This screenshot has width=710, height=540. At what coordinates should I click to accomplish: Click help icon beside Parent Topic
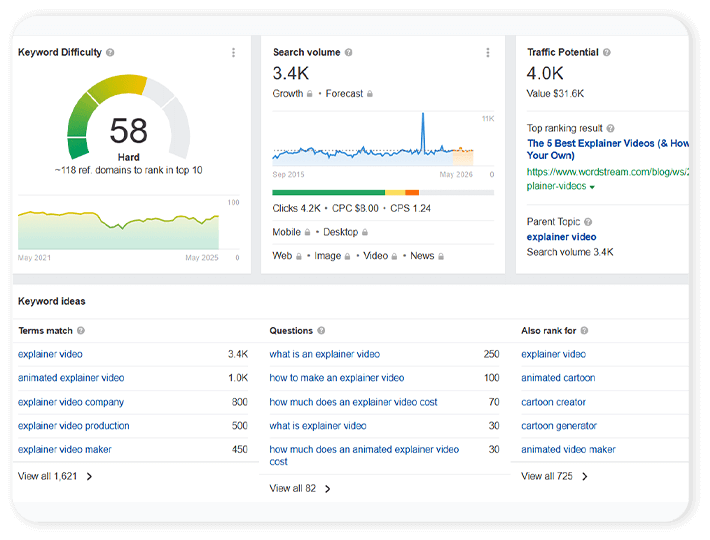click(588, 222)
